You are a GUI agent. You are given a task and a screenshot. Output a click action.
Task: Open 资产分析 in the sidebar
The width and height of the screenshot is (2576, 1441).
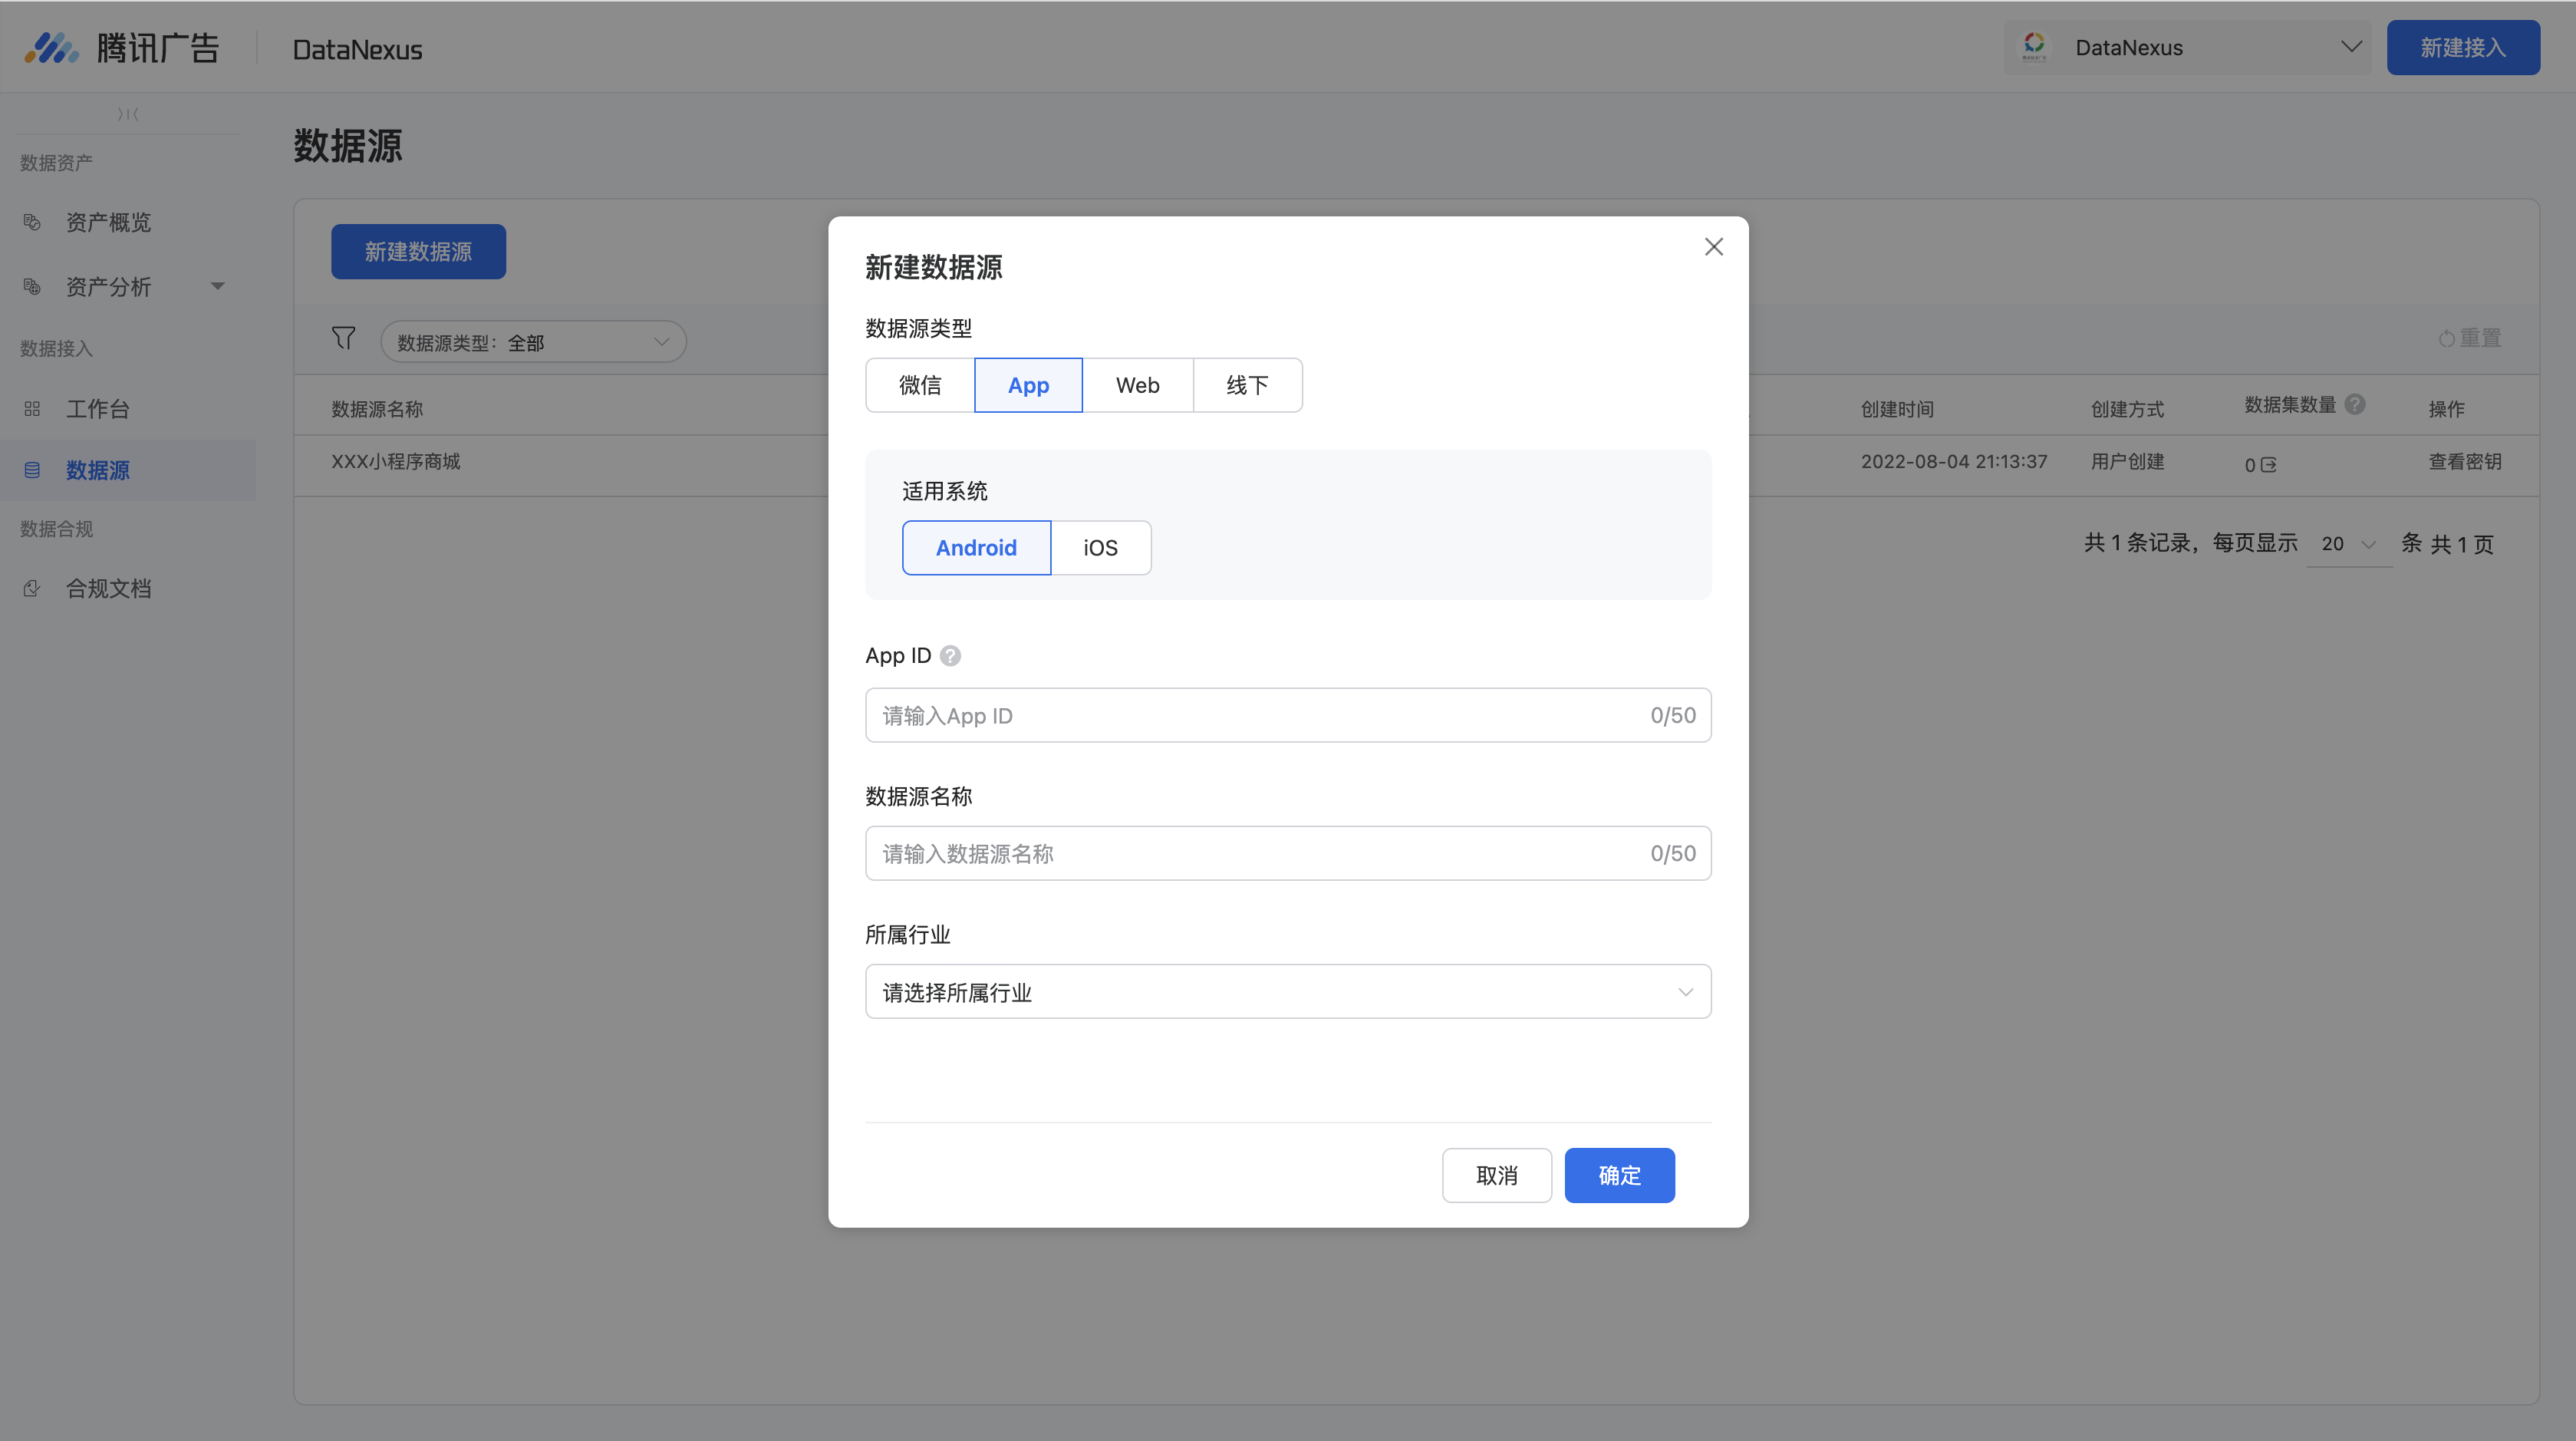coord(108,287)
